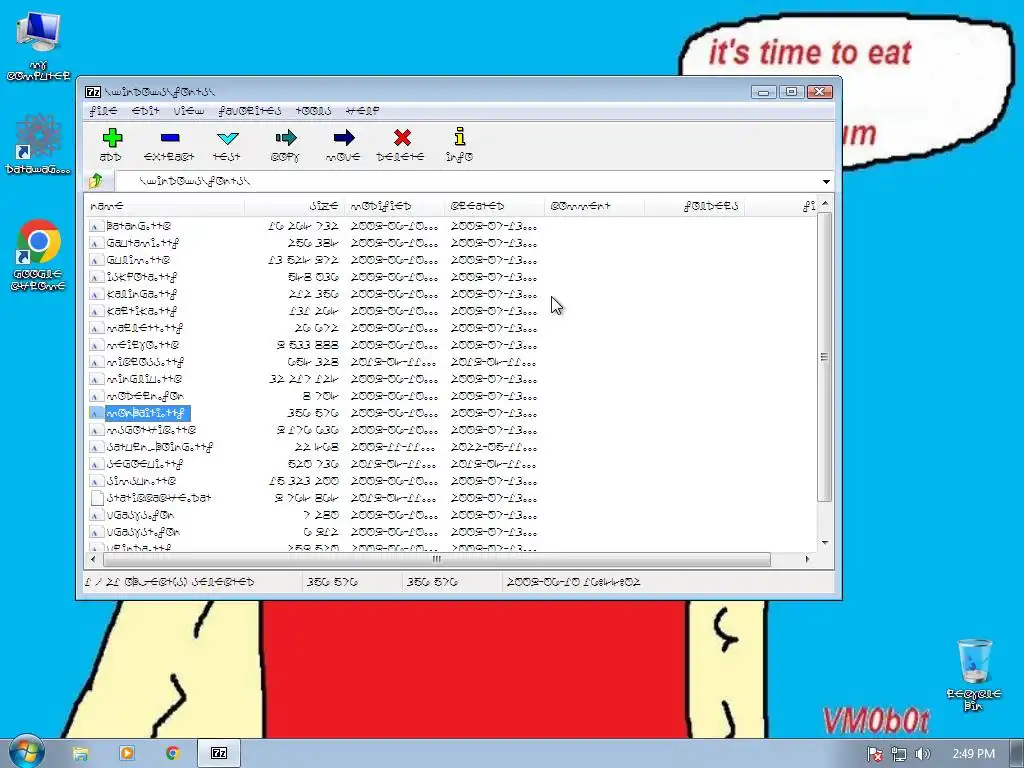Click the font icon beside modern.fon
Viewport: 1024px width, 768px height.
(x=96, y=396)
